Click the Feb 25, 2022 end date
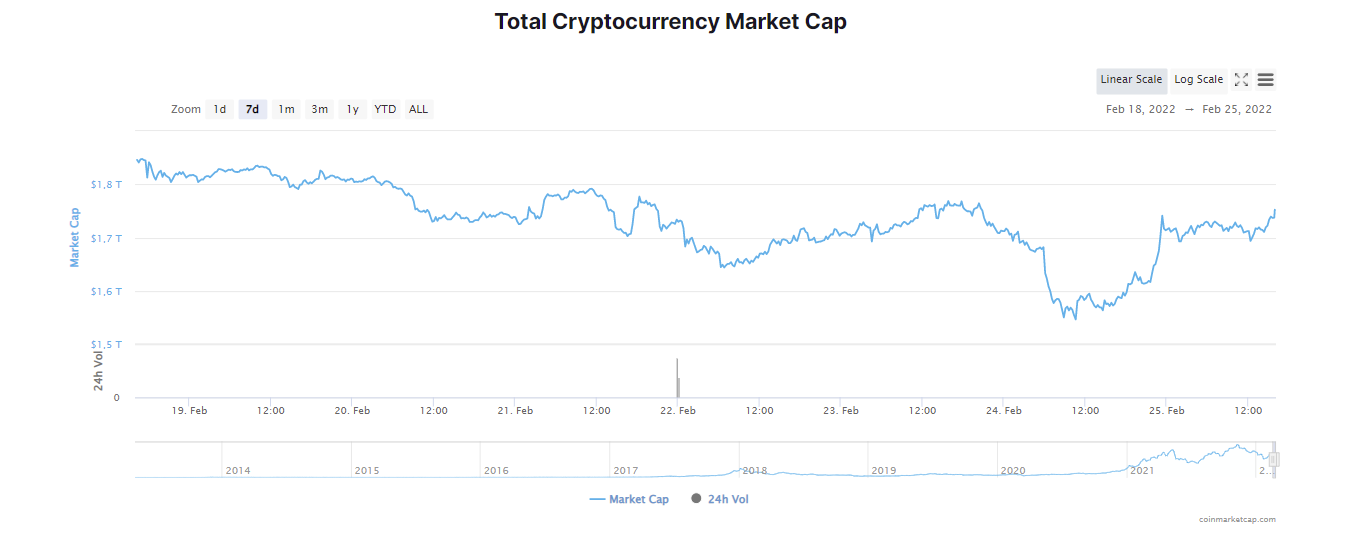The image size is (1362, 549). point(1237,109)
